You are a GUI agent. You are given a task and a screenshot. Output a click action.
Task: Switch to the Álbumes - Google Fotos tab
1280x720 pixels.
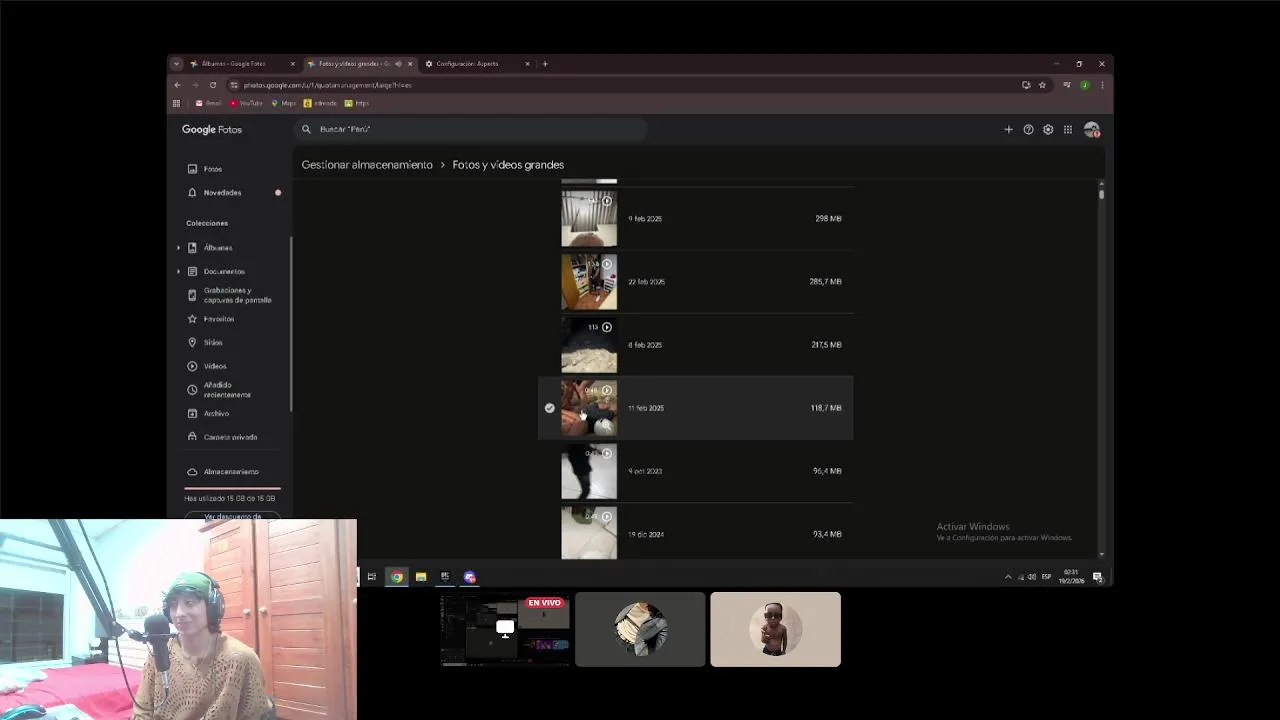[x=242, y=64]
